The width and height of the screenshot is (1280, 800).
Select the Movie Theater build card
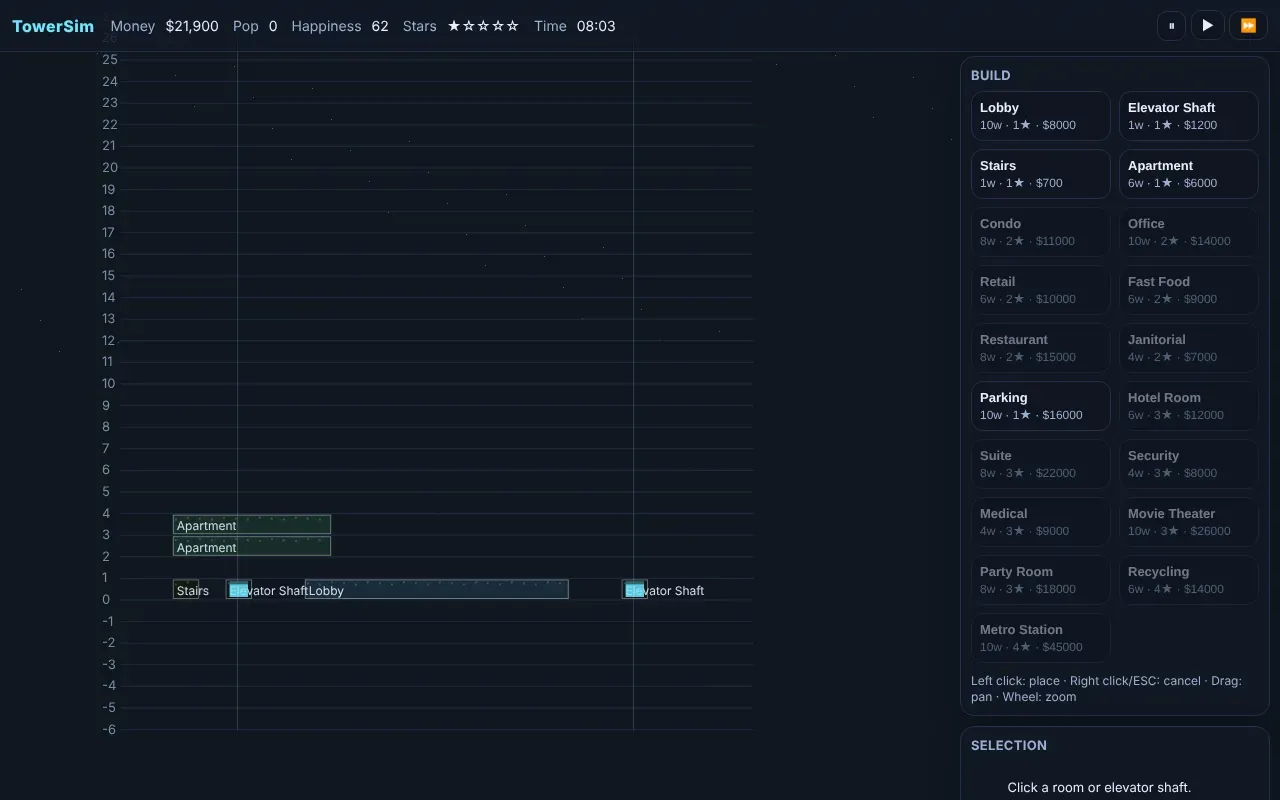click(x=1189, y=522)
